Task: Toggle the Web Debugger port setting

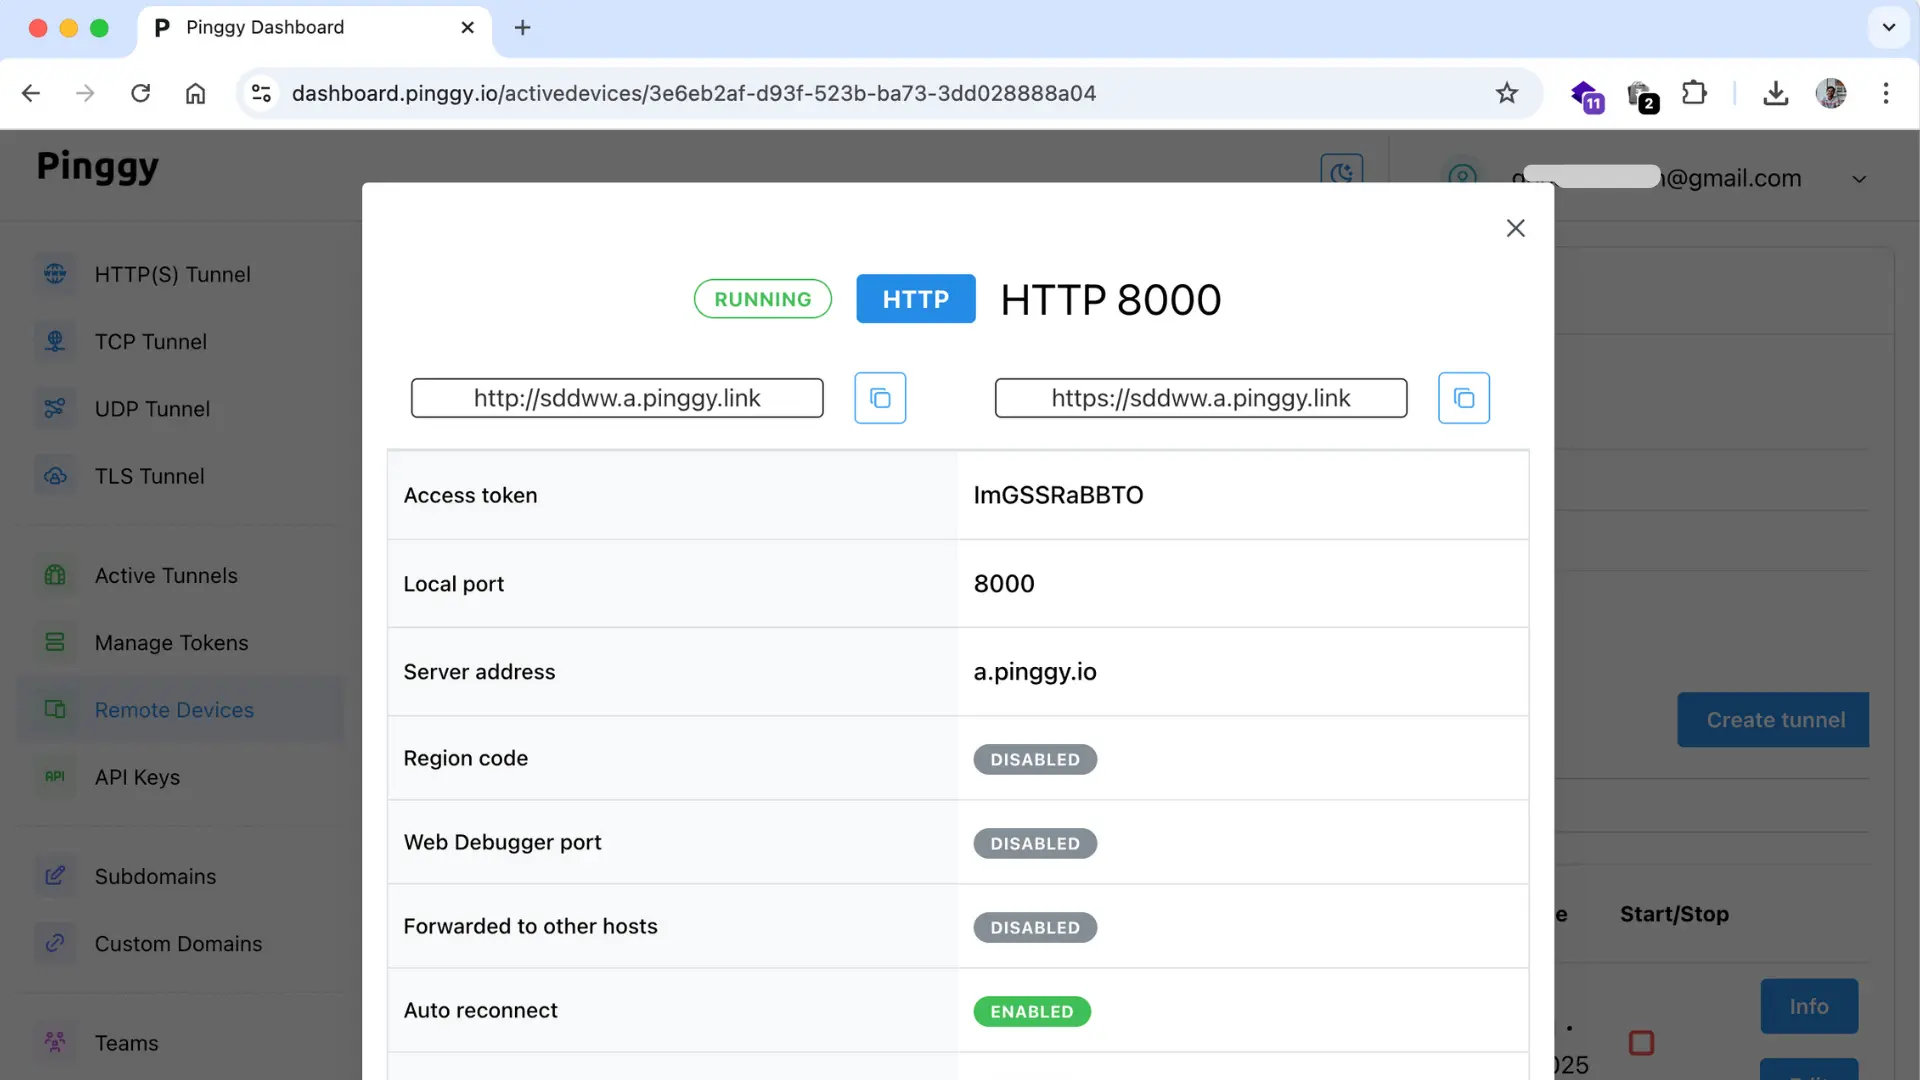Action: coord(1034,843)
